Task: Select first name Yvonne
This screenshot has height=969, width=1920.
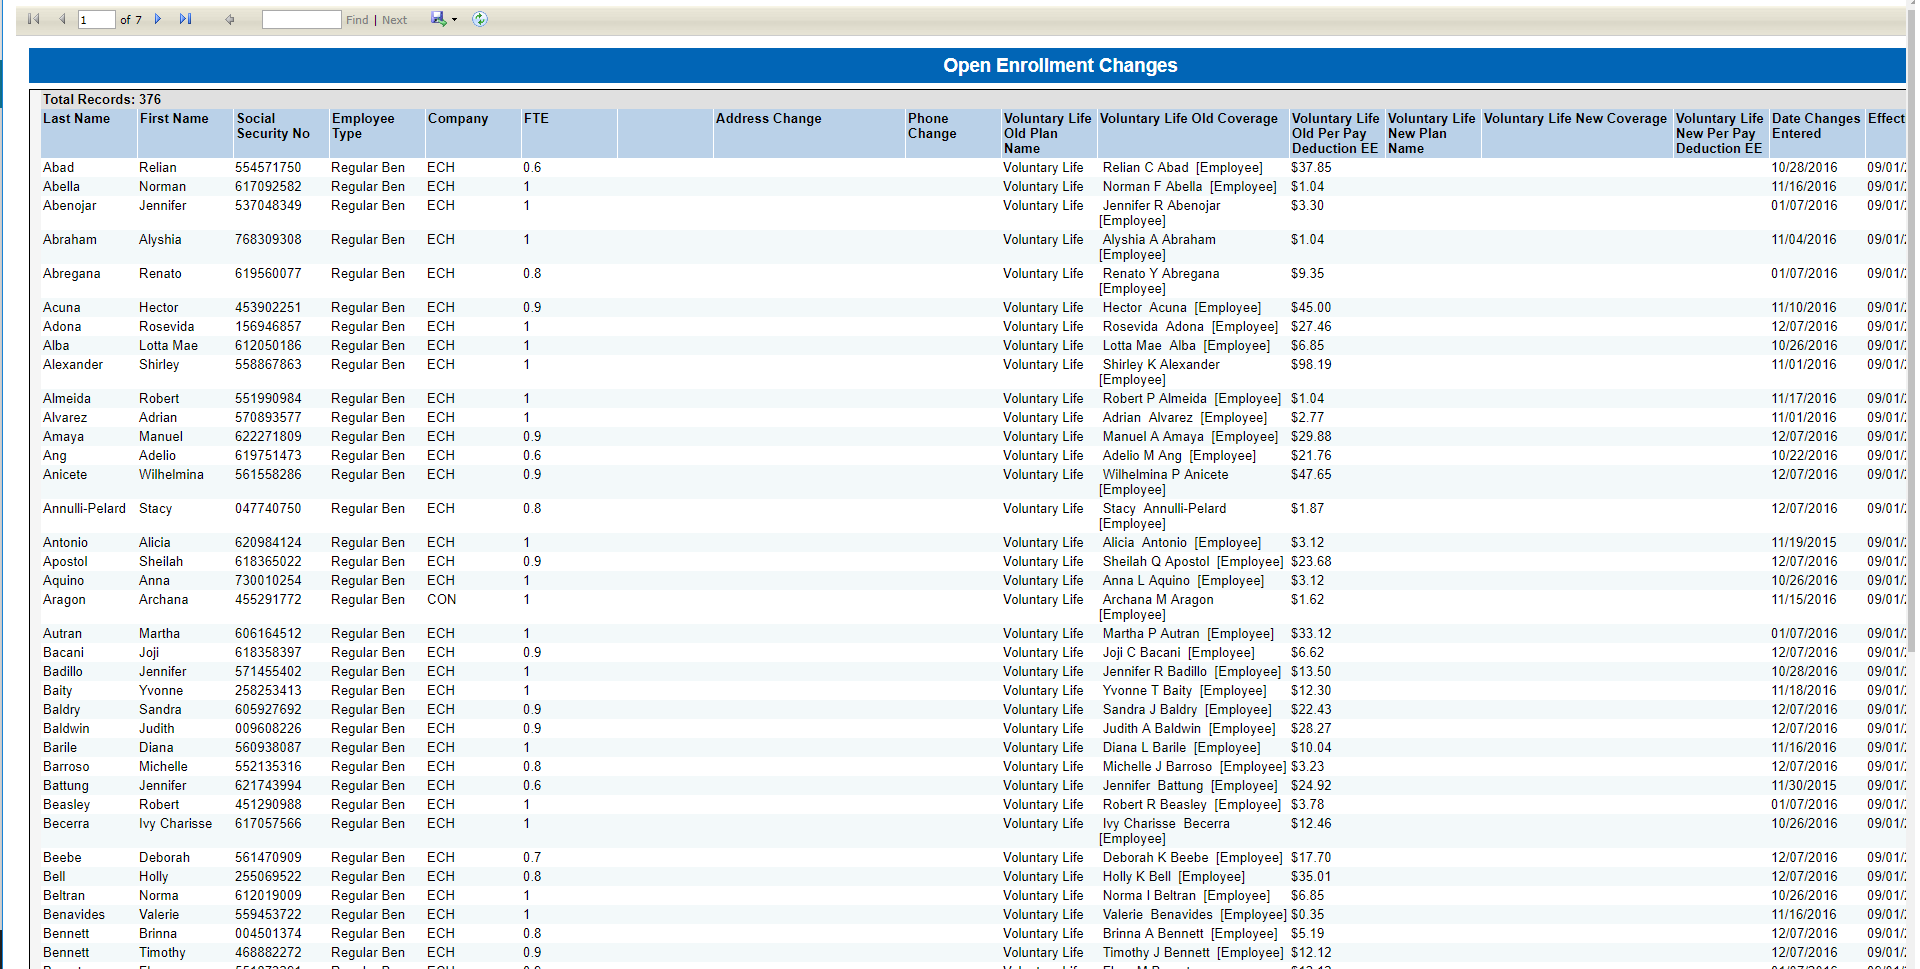Action: [161, 690]
